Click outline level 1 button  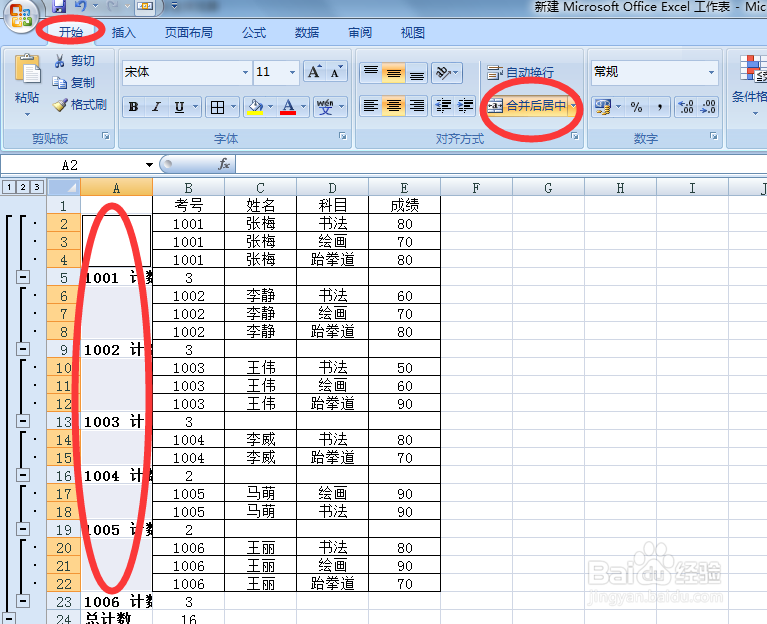(x=9, y=187)
